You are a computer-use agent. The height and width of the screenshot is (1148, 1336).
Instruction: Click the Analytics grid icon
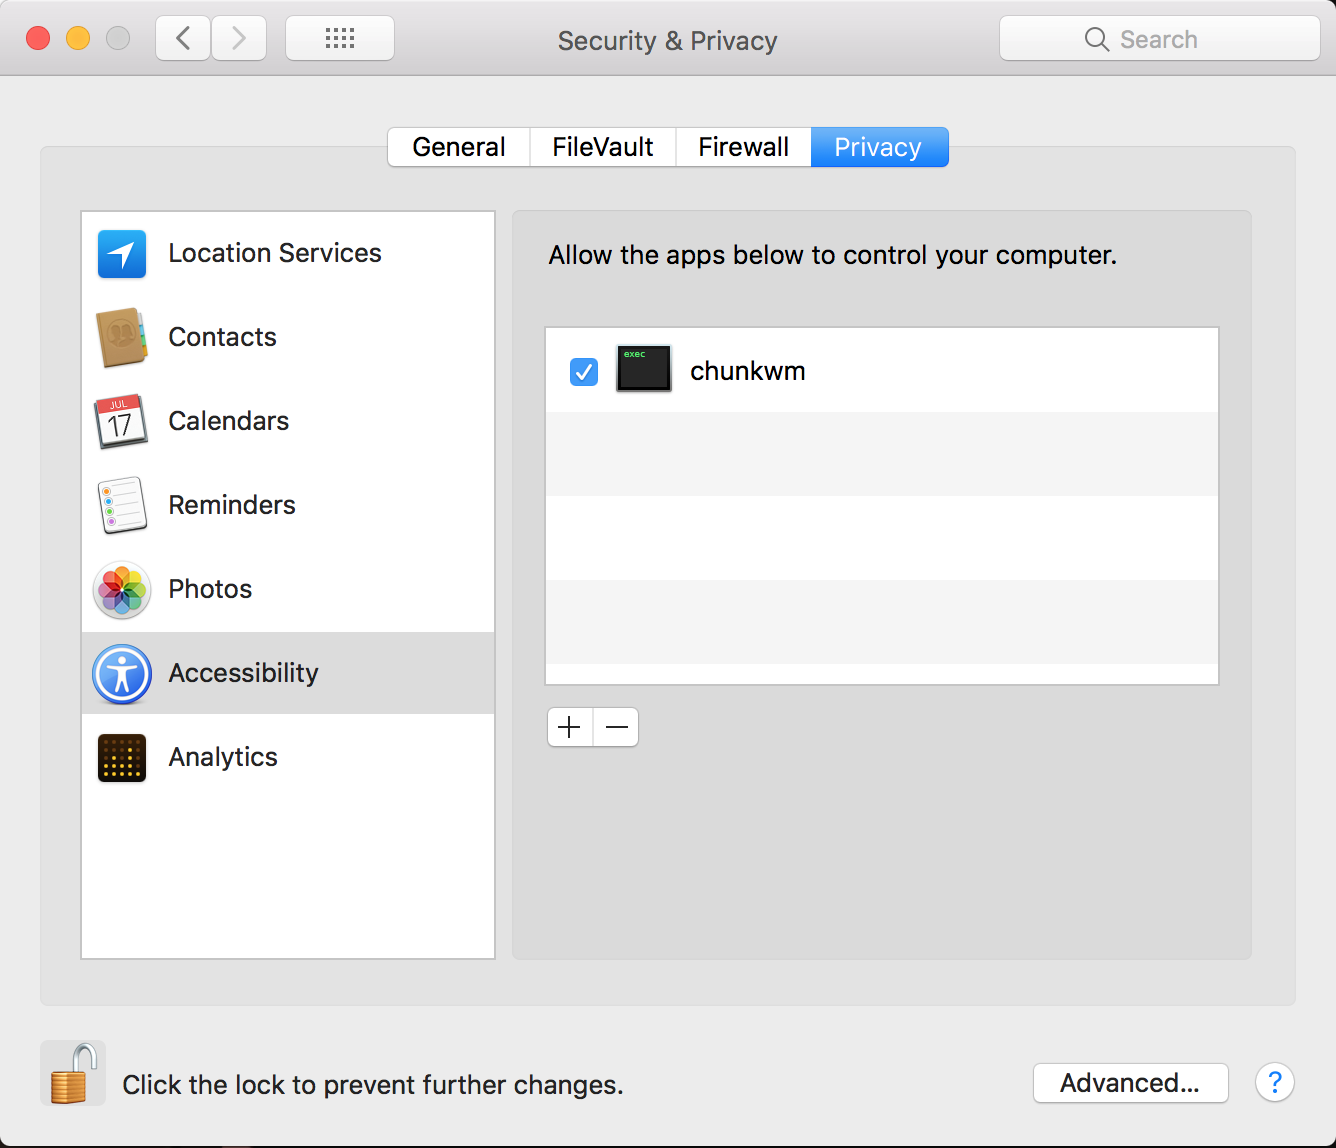click(x=122, y=758)
